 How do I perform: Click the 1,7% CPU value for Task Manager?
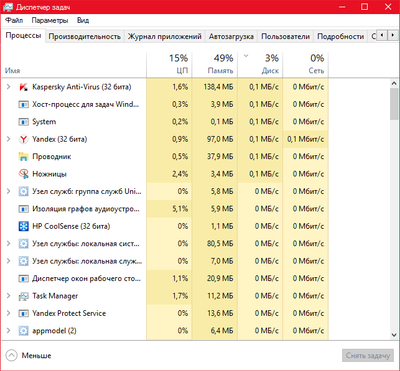click(x=180, y=296)
